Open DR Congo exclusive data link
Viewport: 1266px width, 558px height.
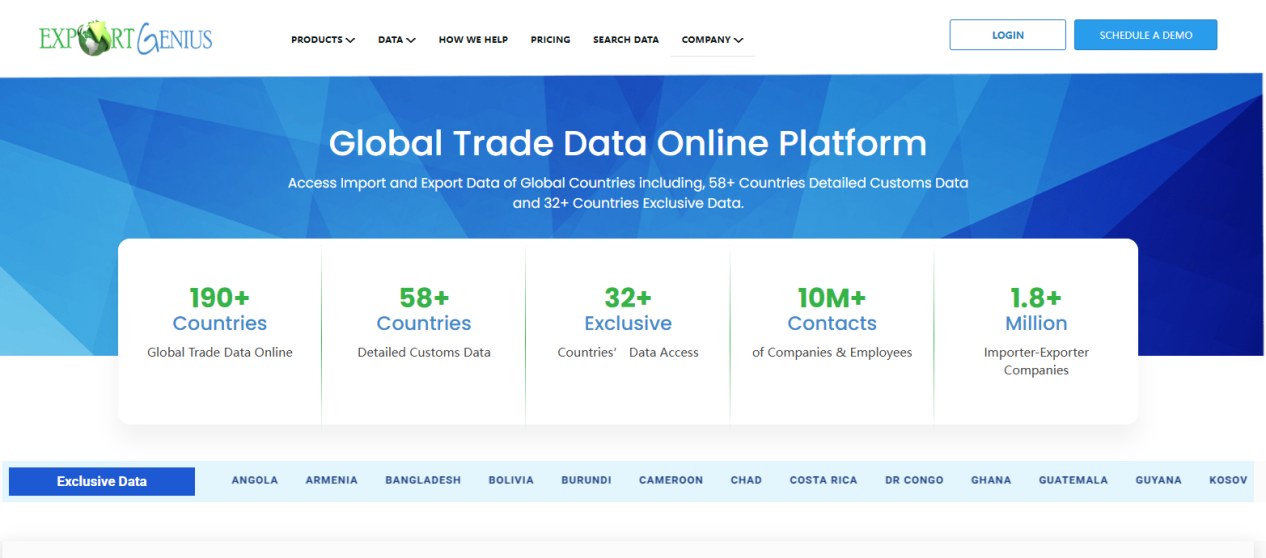pyautogui.click(x=914, y=480)
